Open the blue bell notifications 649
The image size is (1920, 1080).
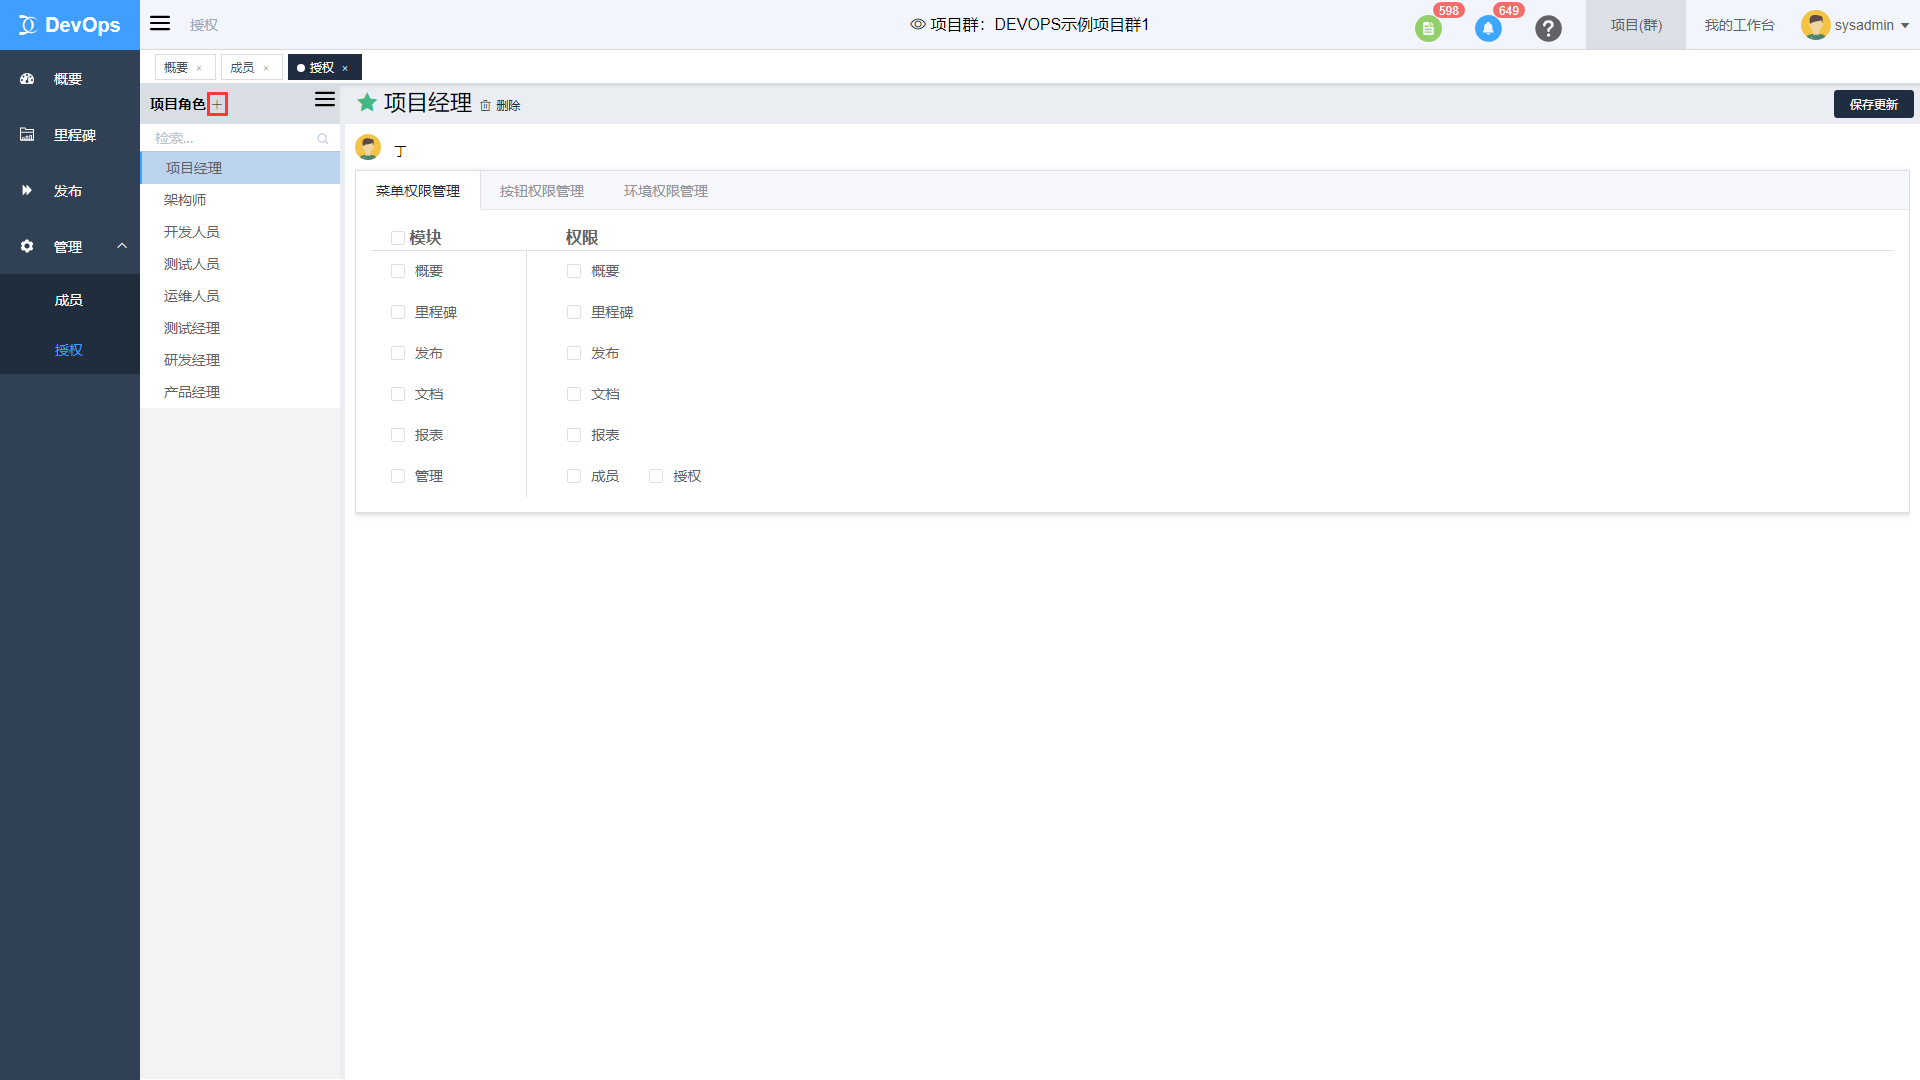pyautogui.click(x=1488, y=29)
